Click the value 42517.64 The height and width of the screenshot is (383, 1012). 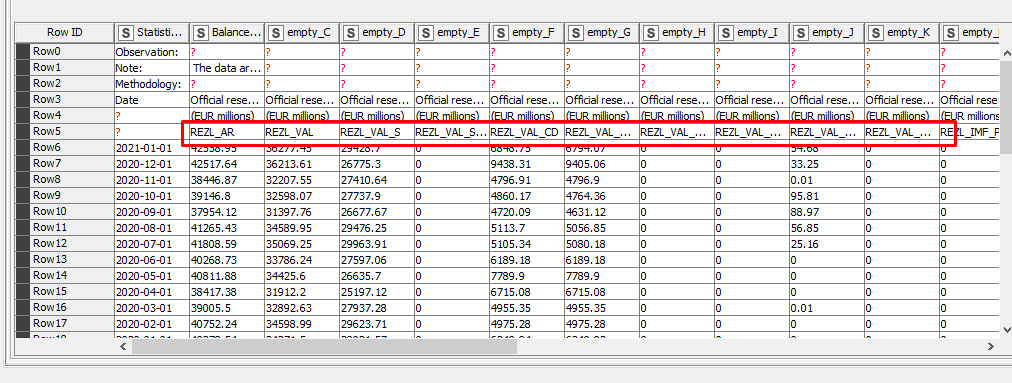point(226,164)
